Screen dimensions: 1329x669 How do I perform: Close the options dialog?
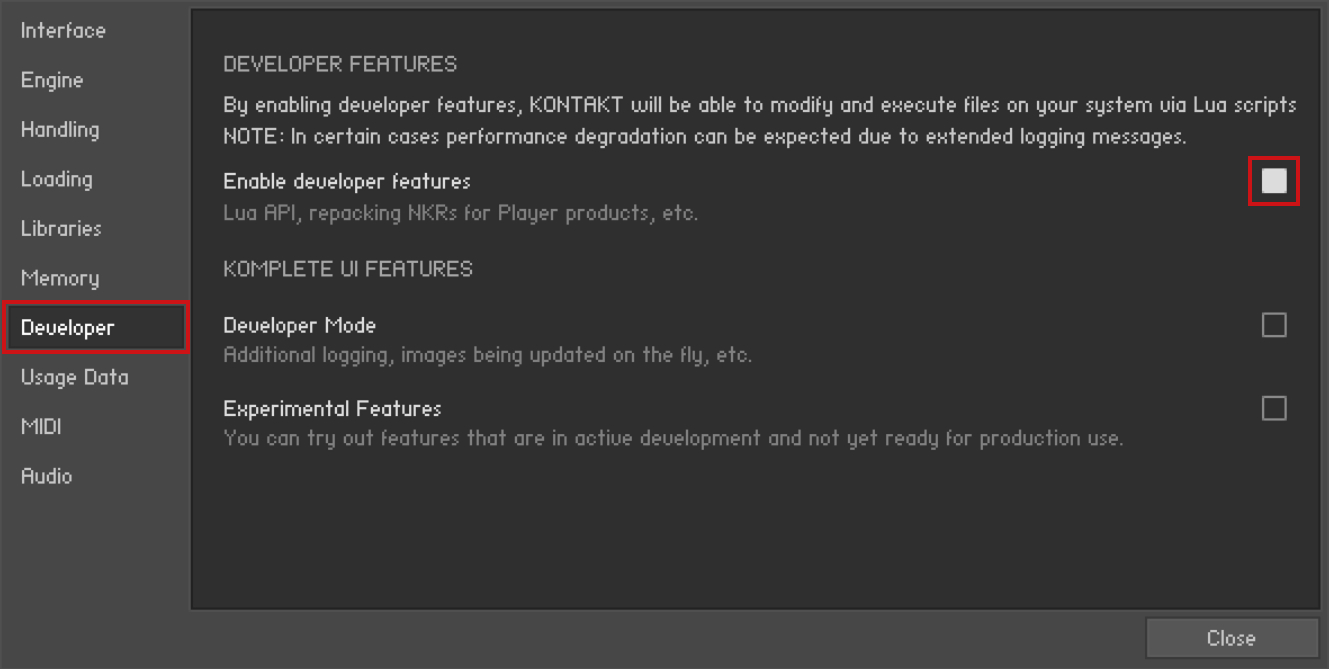tap(1232, 638)
